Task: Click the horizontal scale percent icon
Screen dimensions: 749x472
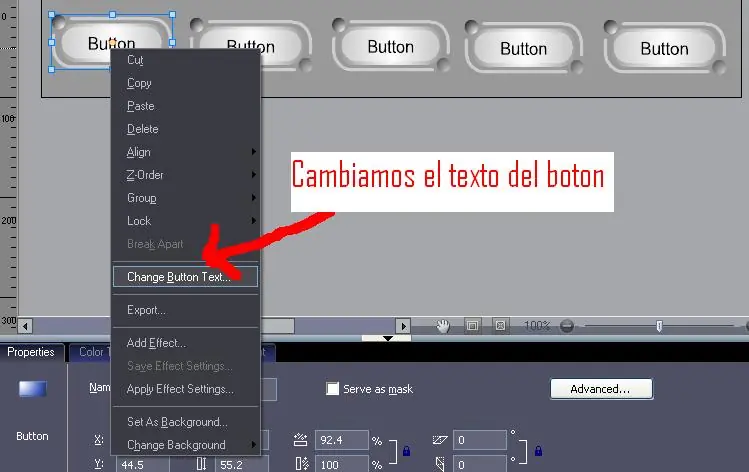Action: pos(300,440)
